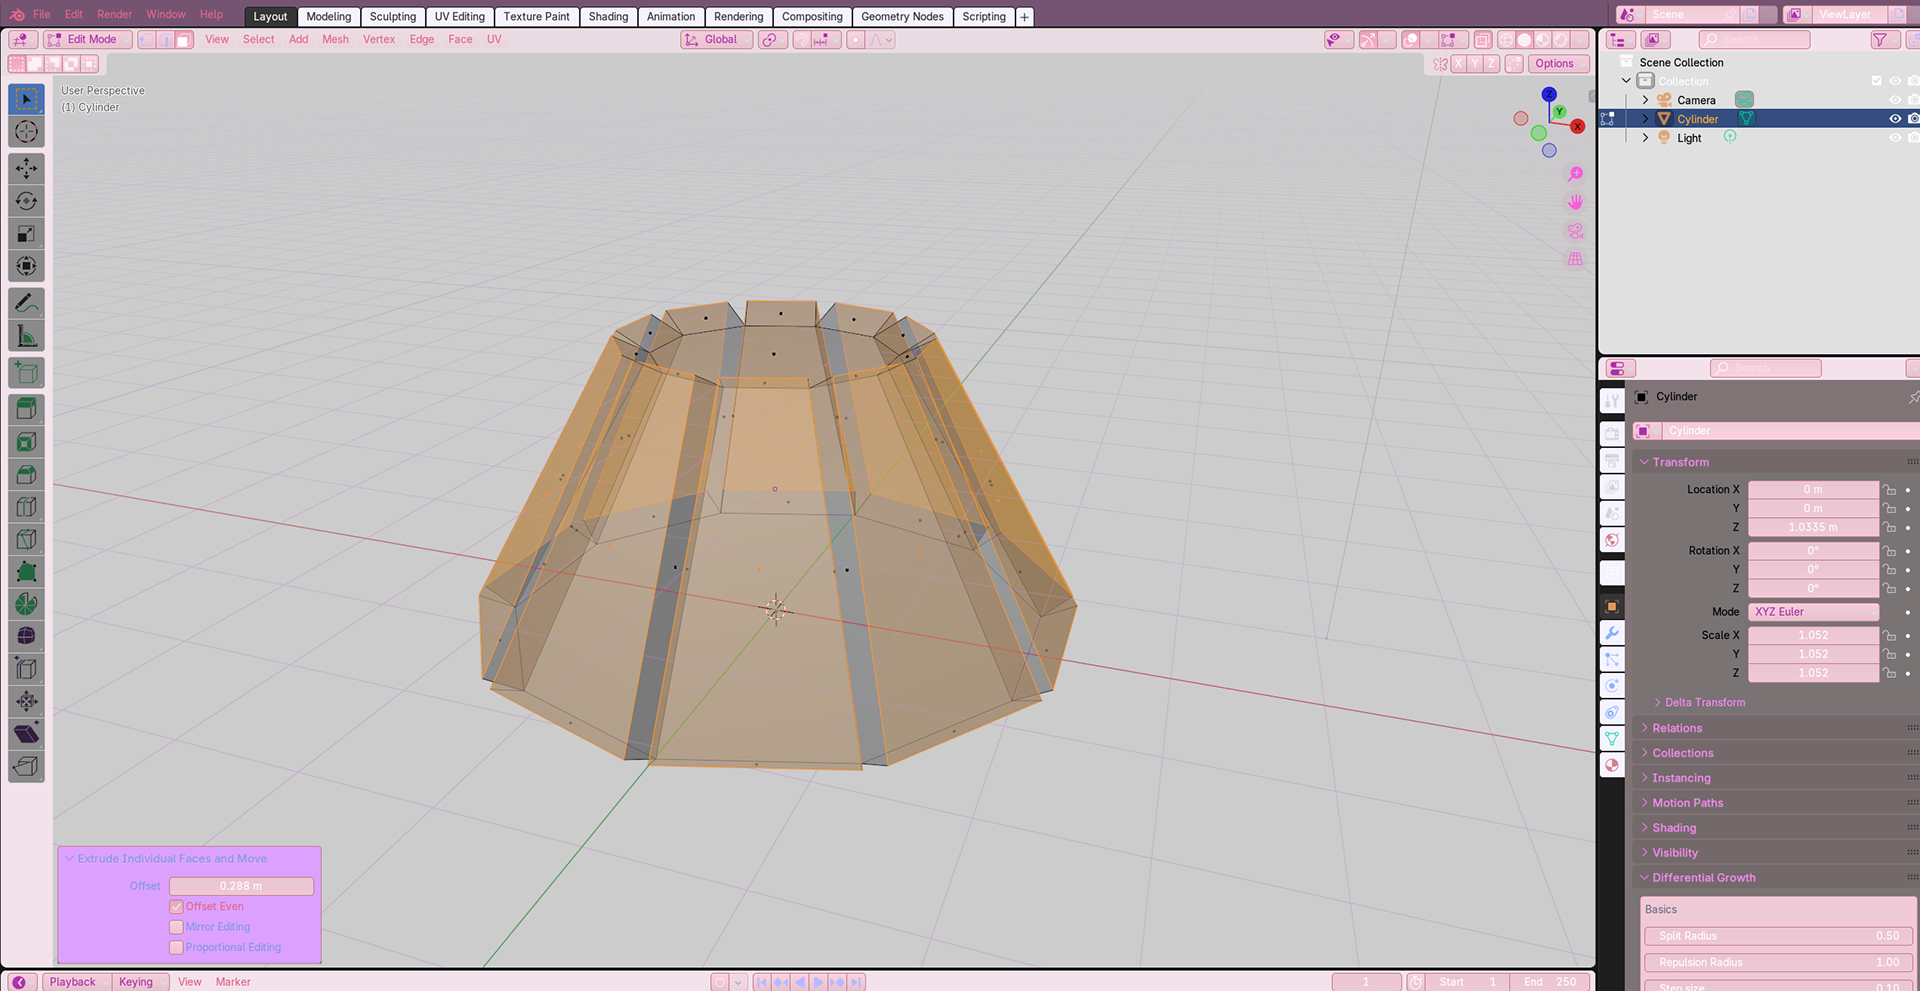Open the Modifiers properties tab

coord(1612,633)
